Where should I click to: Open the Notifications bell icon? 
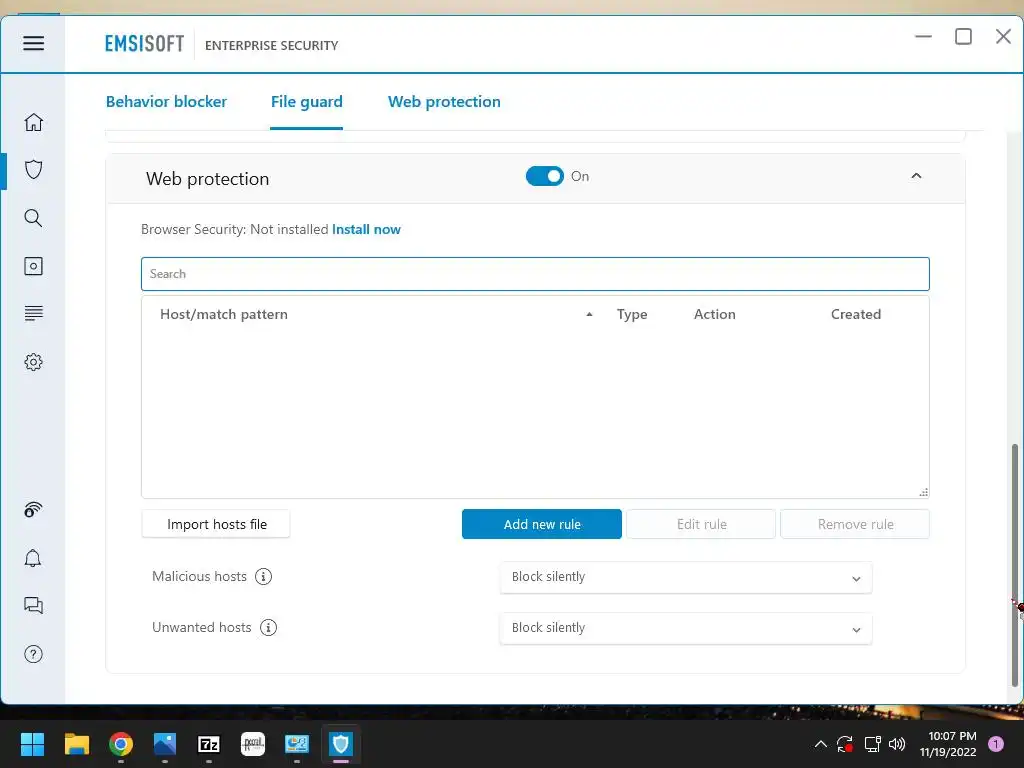pos(33,558)
